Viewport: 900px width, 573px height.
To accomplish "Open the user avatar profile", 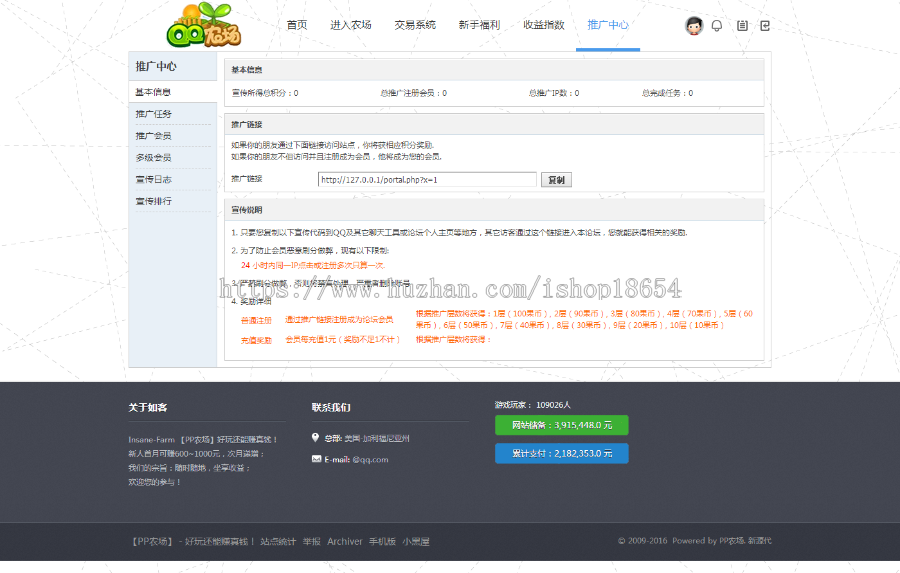I will (694, 25).
